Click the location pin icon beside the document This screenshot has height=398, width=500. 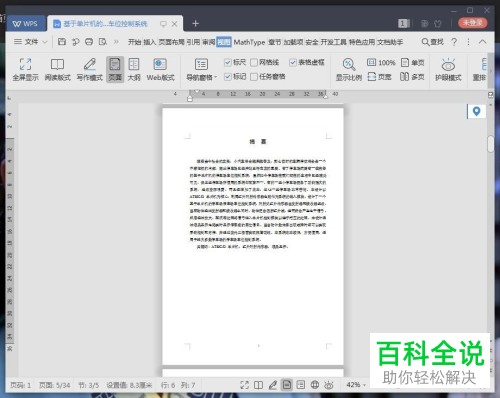point(476,111)
